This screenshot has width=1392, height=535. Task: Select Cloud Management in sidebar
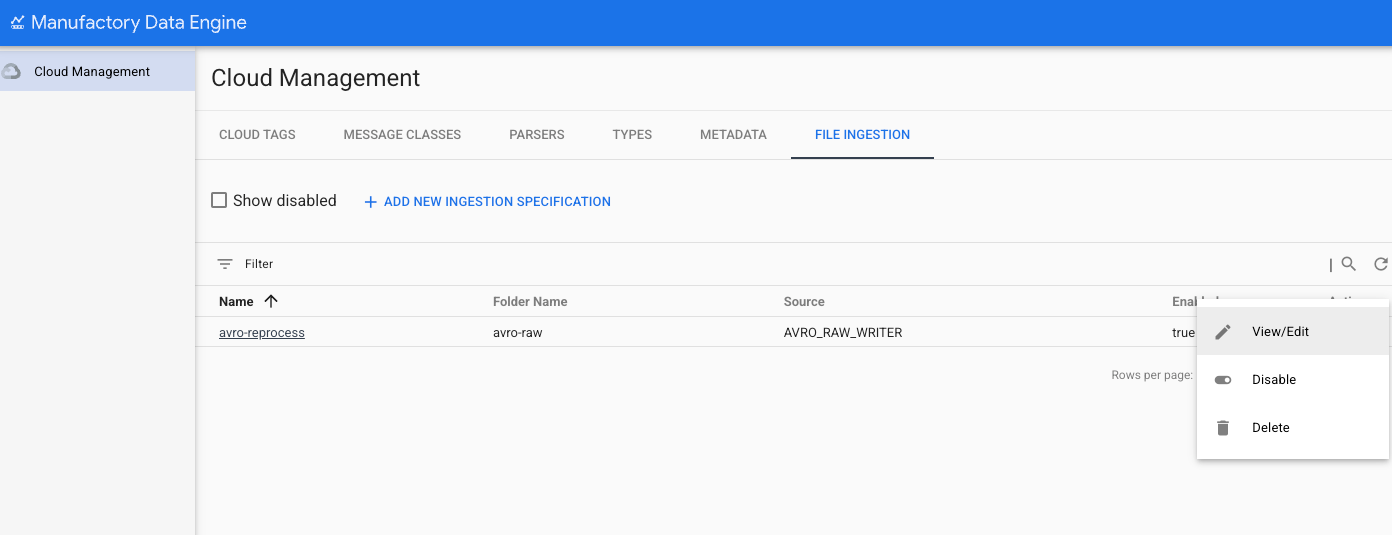92,72
